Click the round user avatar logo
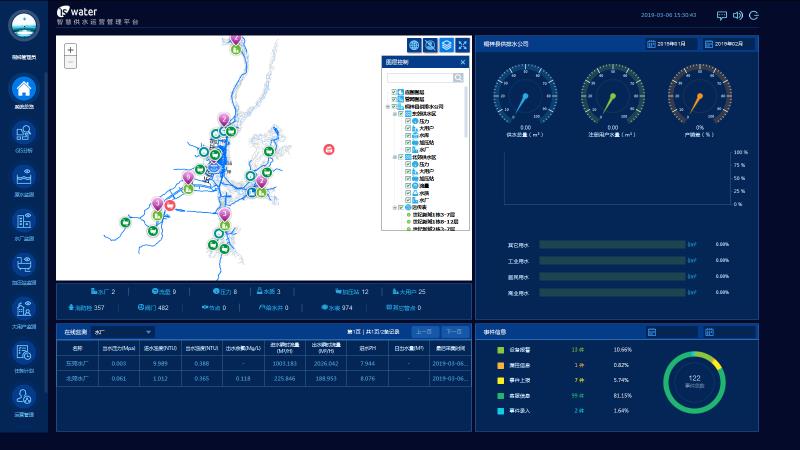800x450 pixels. tap(23, 26)
